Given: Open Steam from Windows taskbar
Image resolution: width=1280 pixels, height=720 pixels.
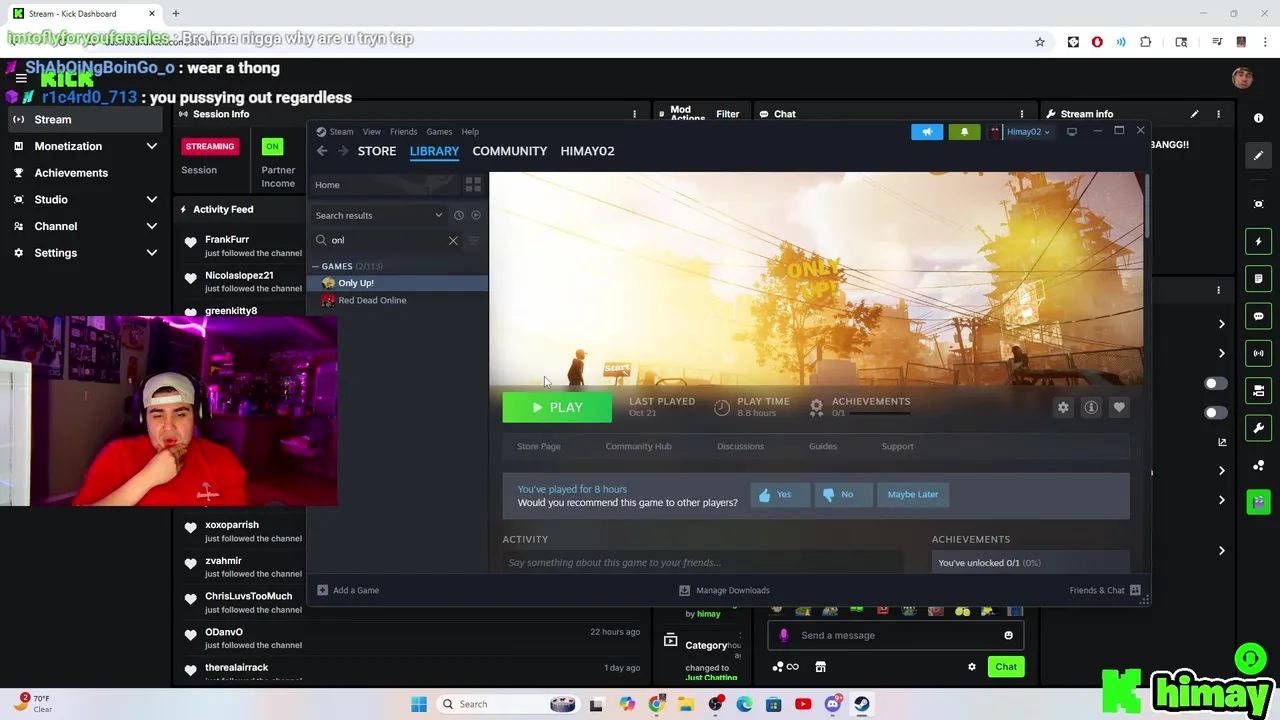Looking at the screenshot, I should [x=862, y=704].
